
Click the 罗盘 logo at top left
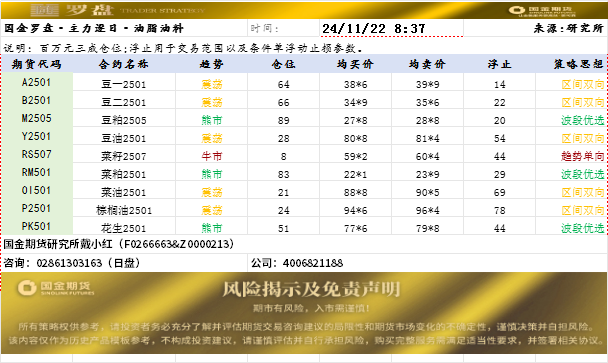click(x=73, y=10)
